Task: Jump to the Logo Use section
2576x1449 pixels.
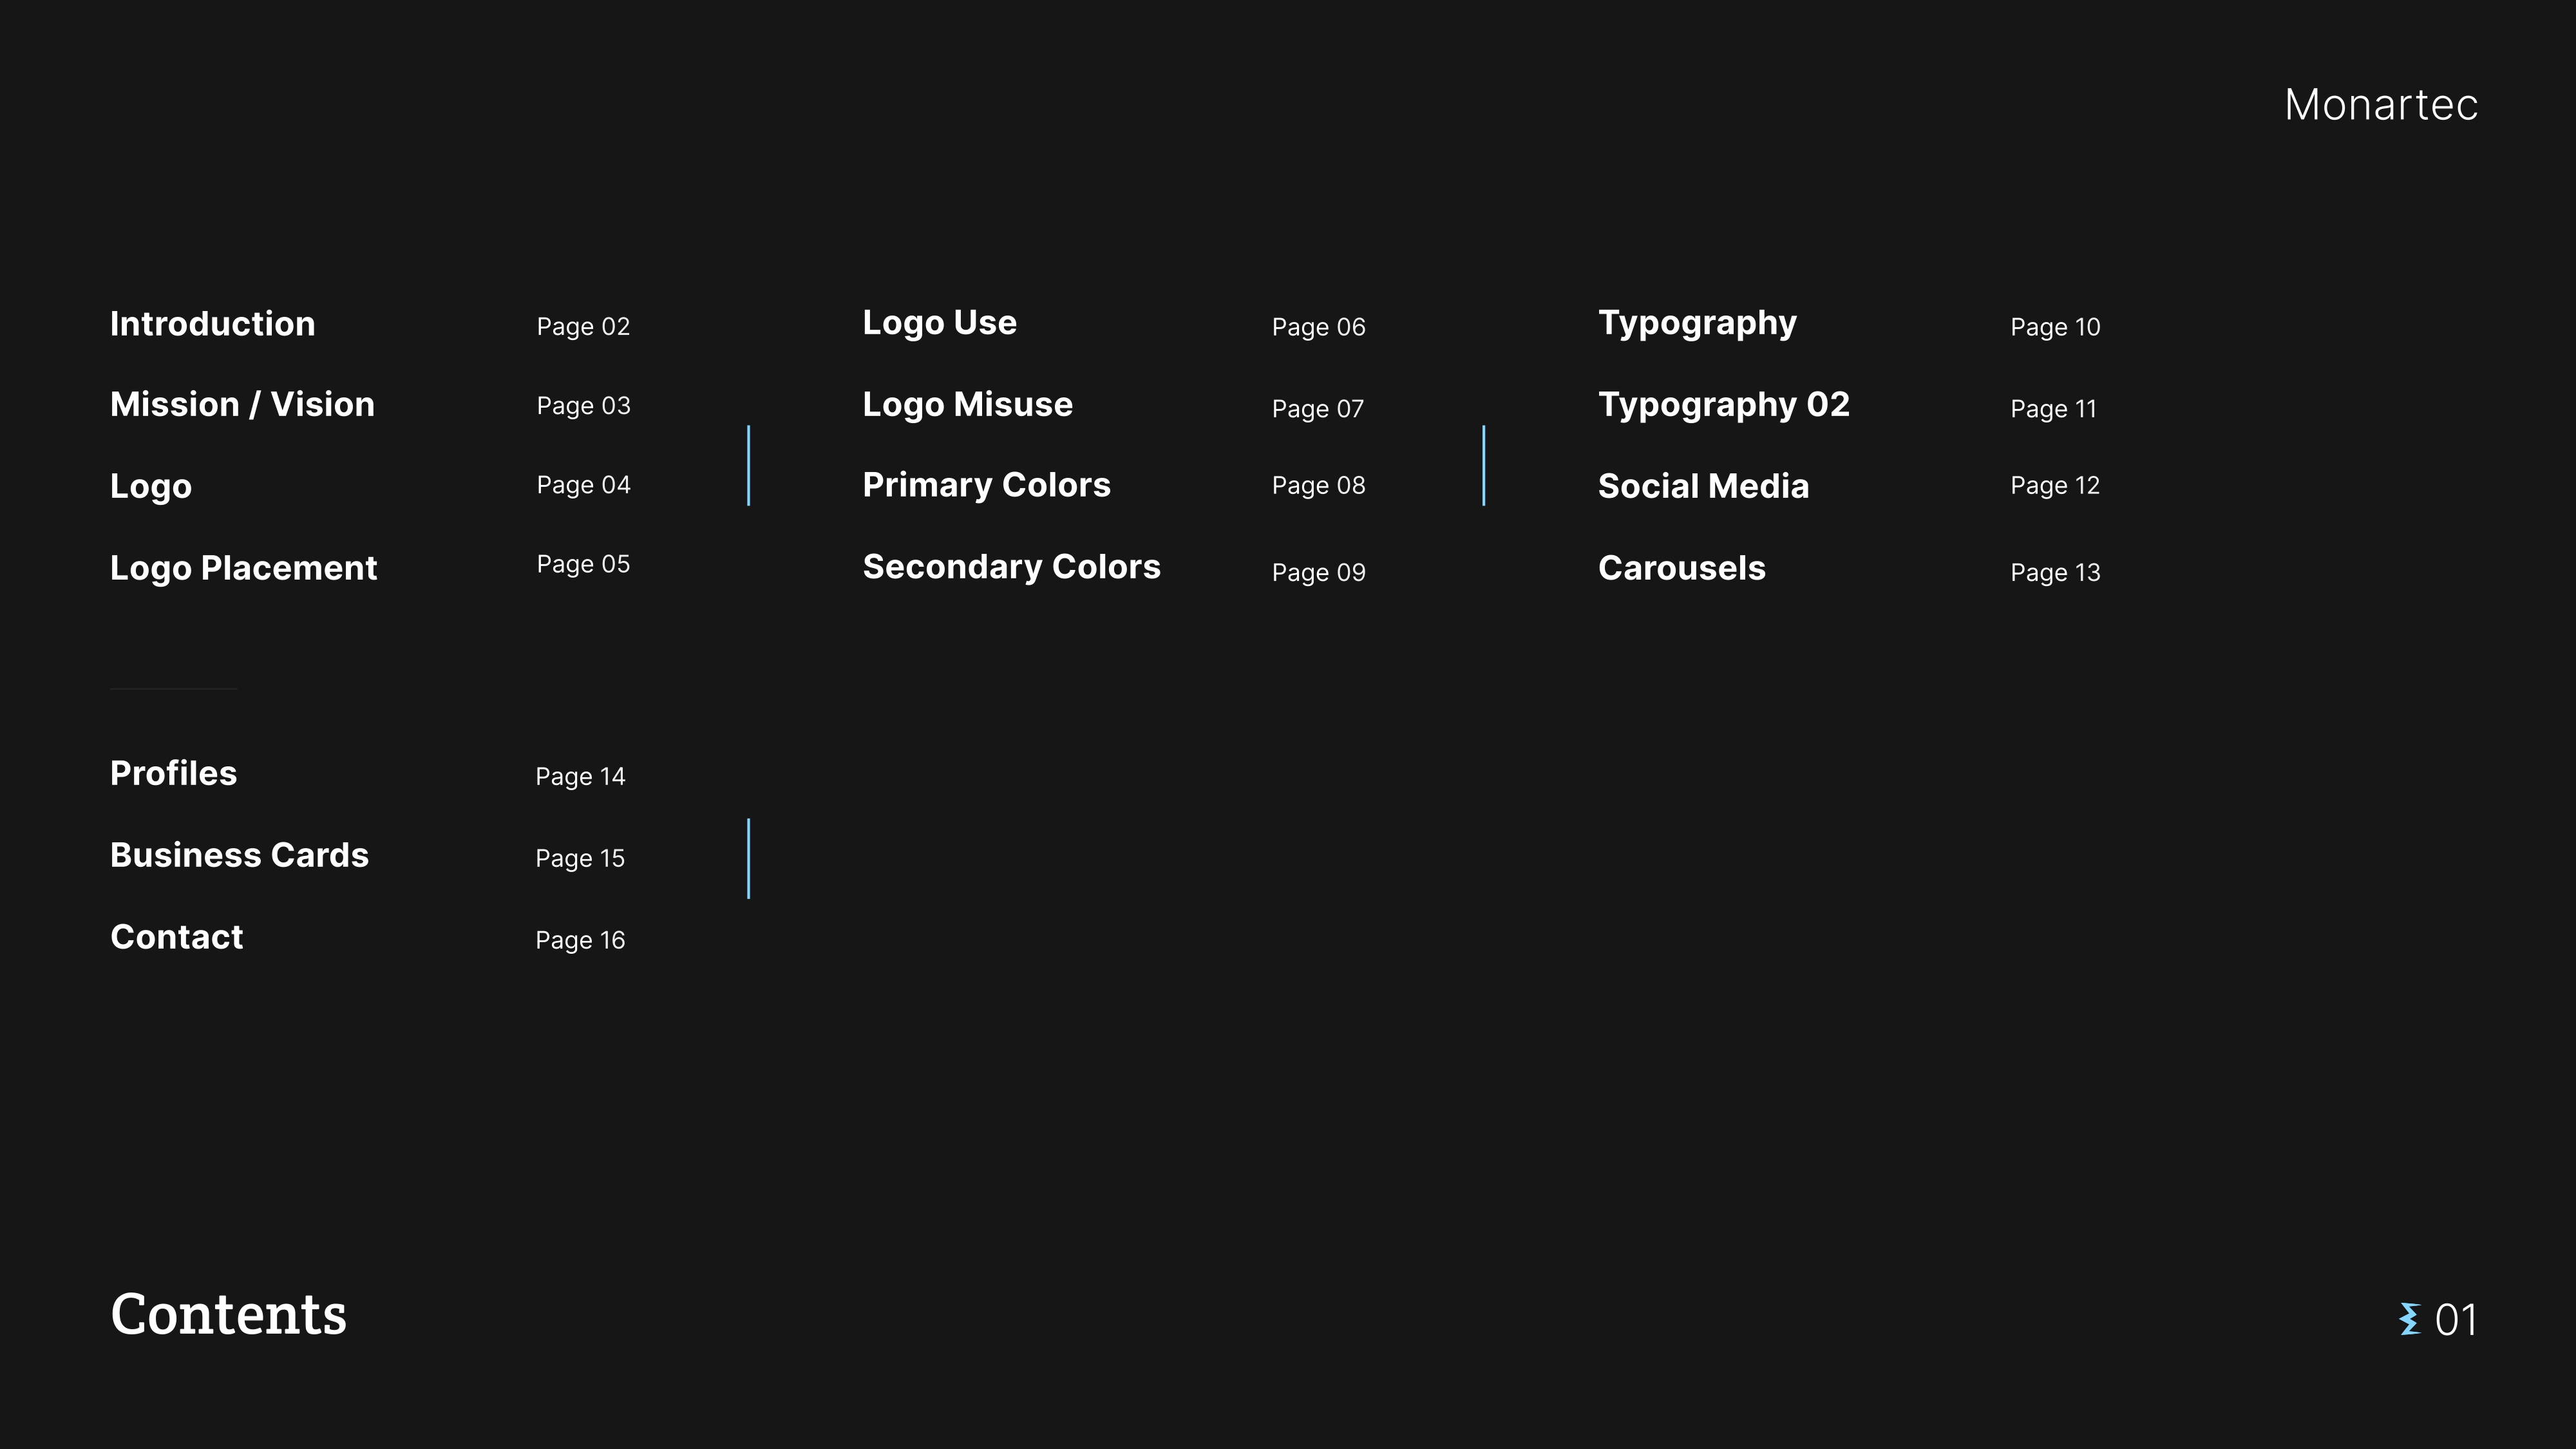Action: [x=939, y=323]
